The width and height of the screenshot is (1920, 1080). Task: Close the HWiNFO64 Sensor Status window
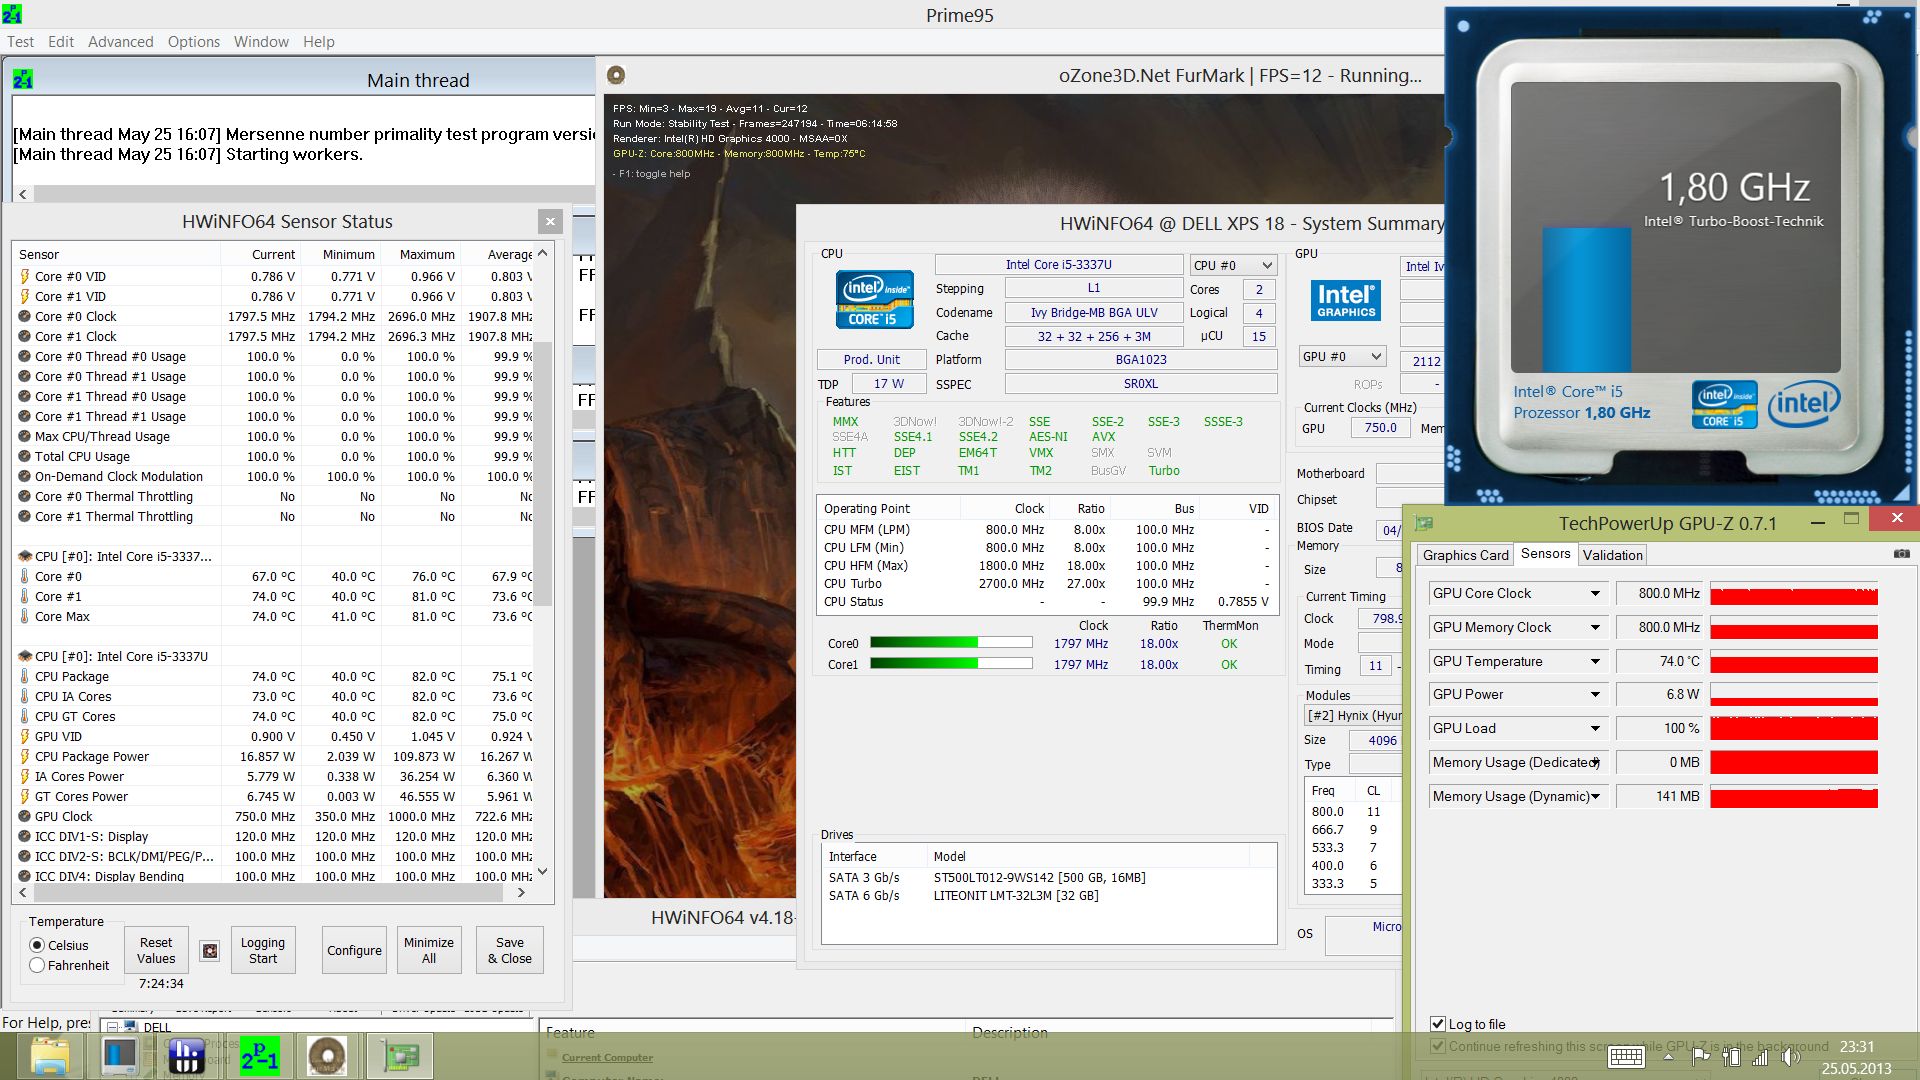[550, 221]
